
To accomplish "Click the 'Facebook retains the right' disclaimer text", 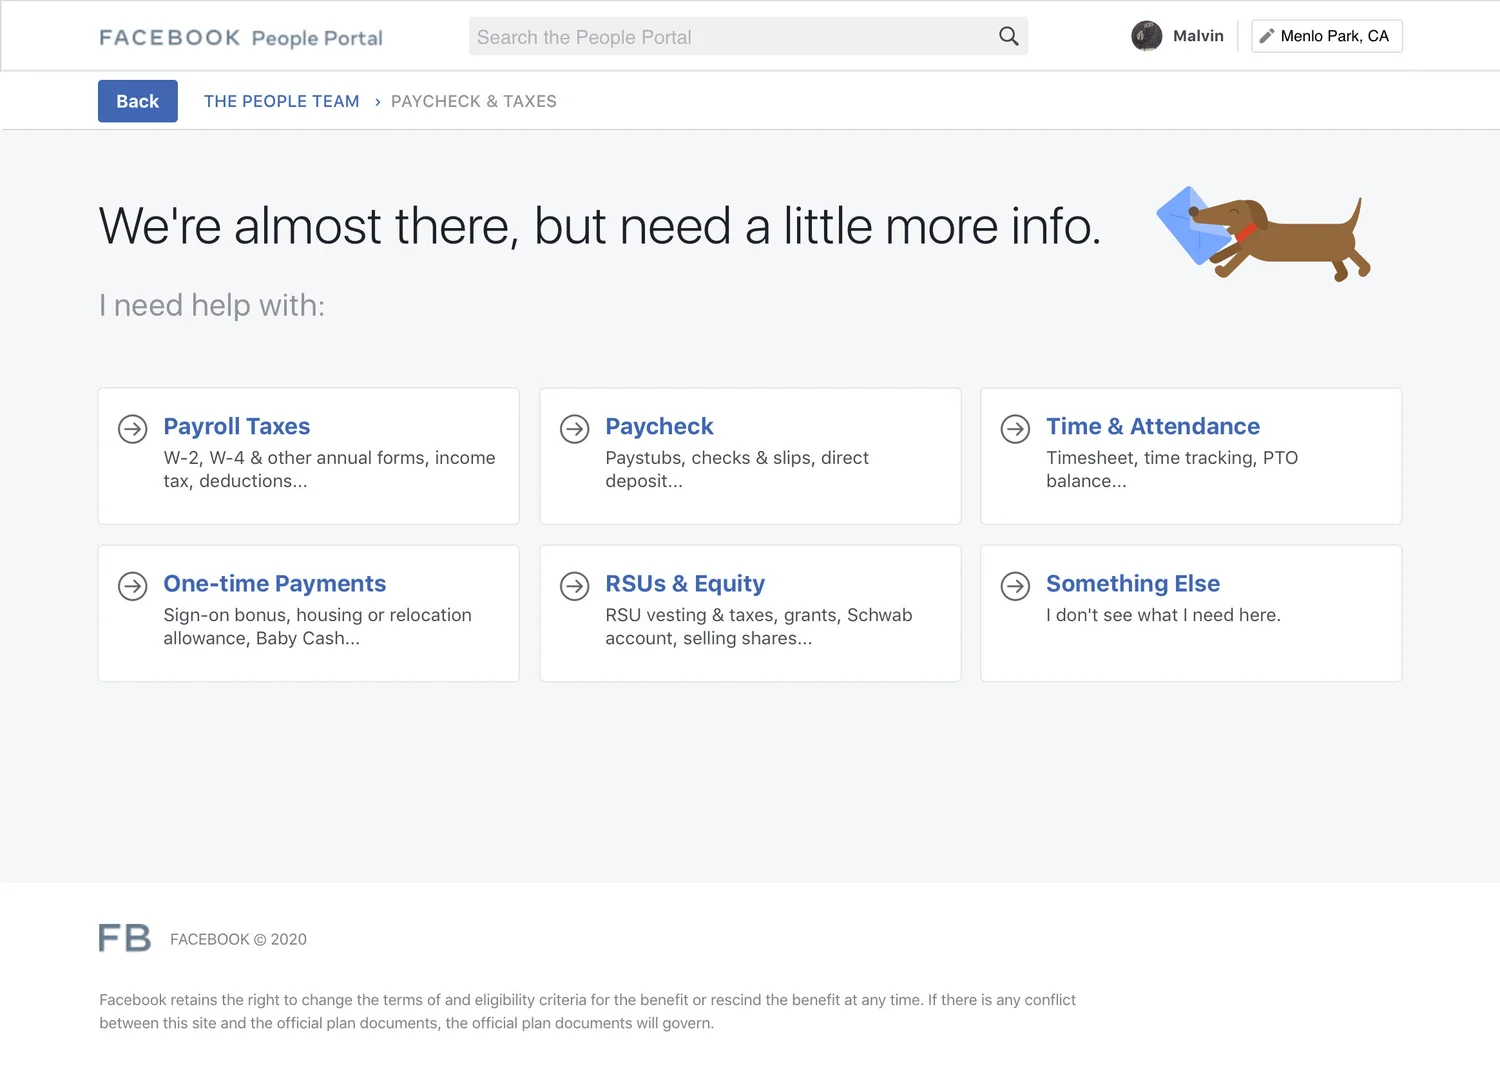I will pyautogui.click(x=587, y=1011).
